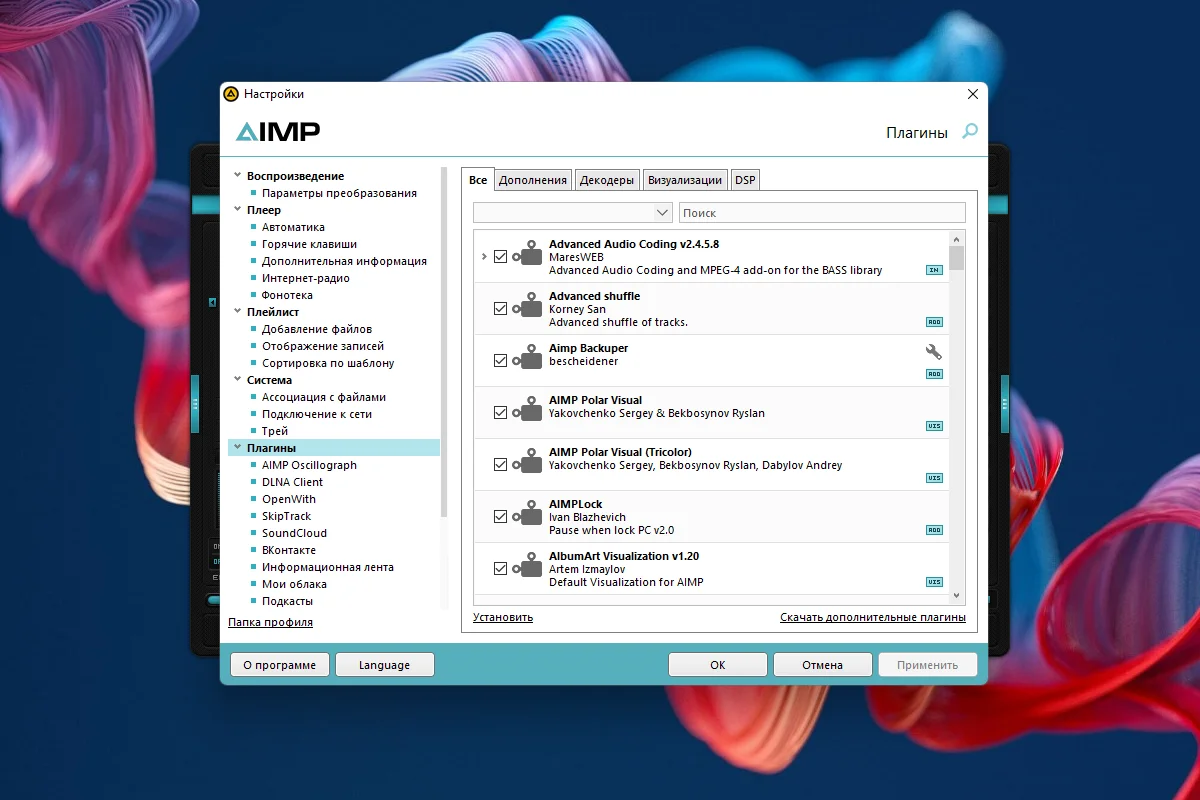The width and height of the screenshot is (1200, 800).
Task: Collapse the Система tree section
Action: tap(237, 380)
